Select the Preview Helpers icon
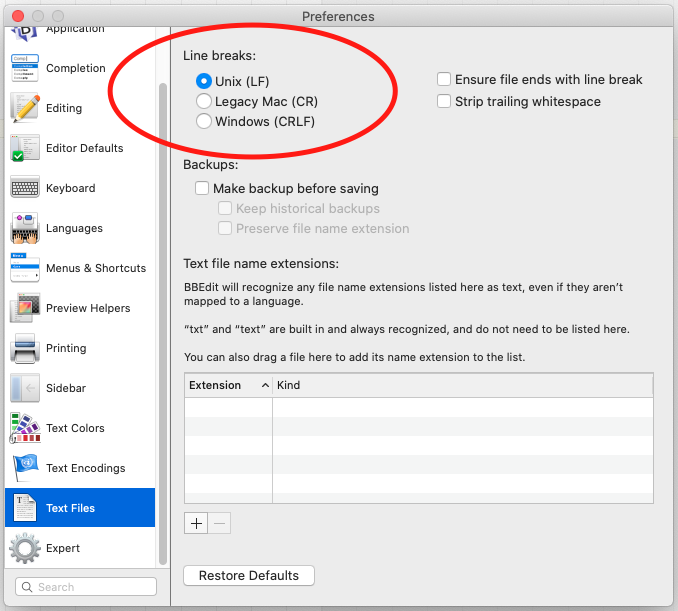Image resolution: width=678 pixels, height=611 pixels. [25, 308]
